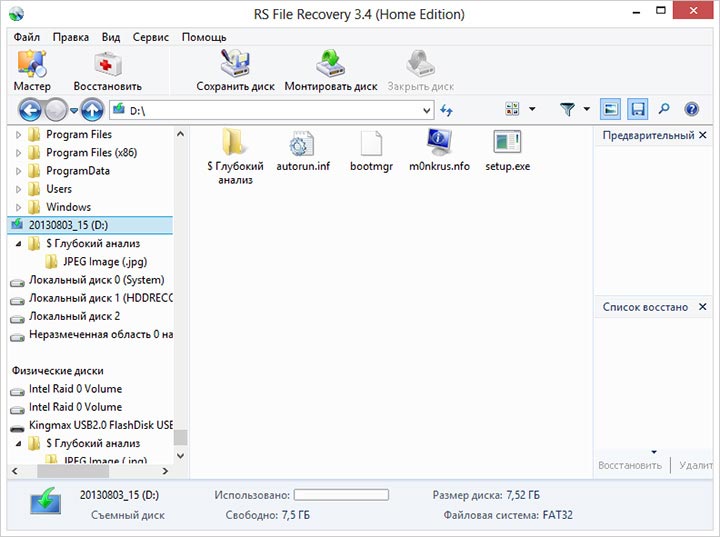Expand the Program Files tree node

tap(18, 135)
